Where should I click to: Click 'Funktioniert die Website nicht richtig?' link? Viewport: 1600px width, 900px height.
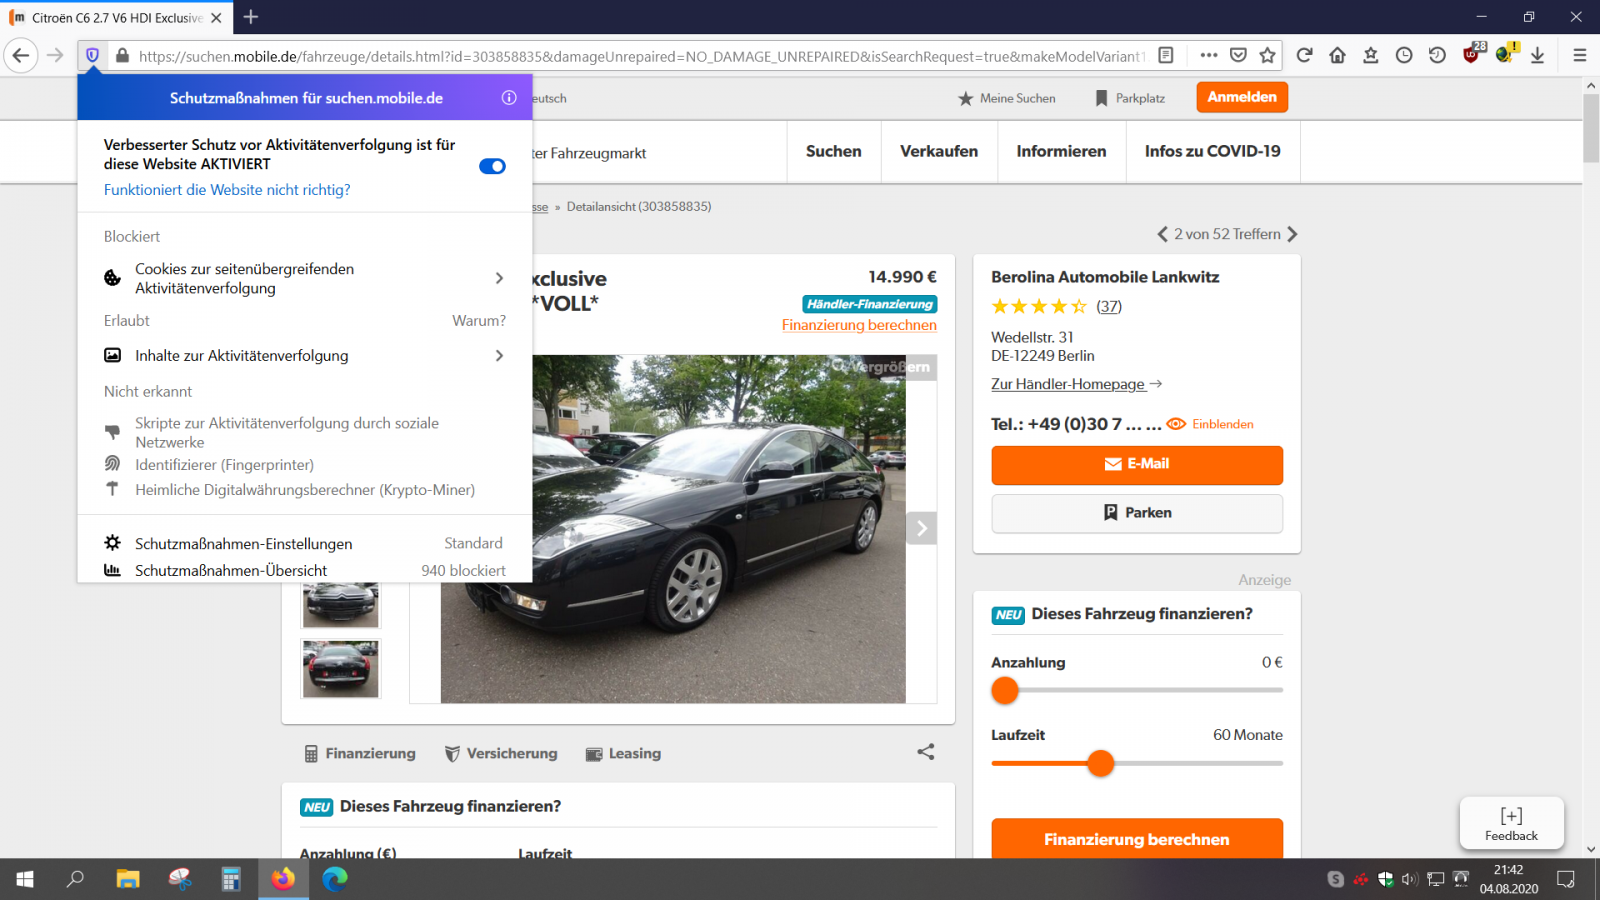227,190
